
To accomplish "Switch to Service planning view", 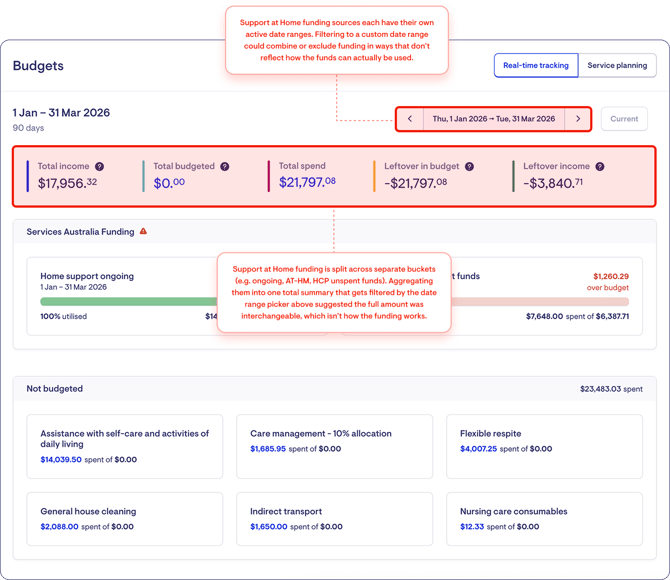I will [x=617, y=66].
